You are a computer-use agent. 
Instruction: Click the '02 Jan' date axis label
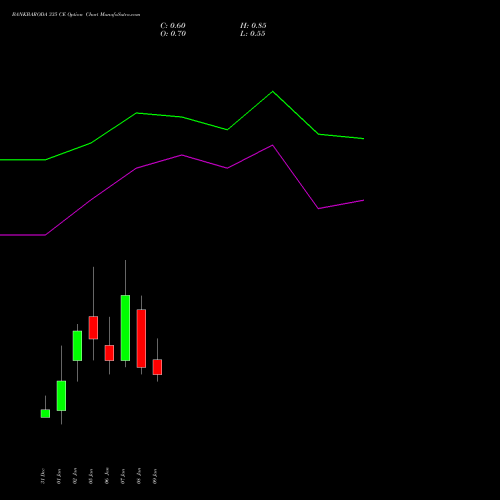pyautogui.click(x=75, y=476)
